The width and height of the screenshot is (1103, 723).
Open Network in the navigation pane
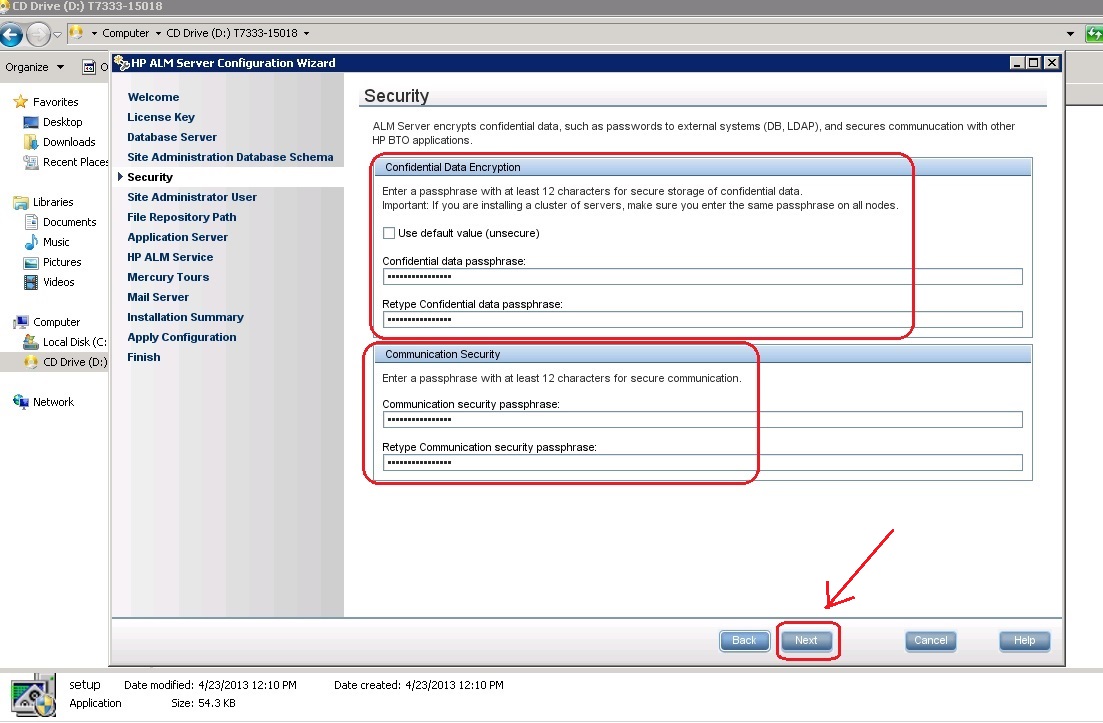(53, 402)
